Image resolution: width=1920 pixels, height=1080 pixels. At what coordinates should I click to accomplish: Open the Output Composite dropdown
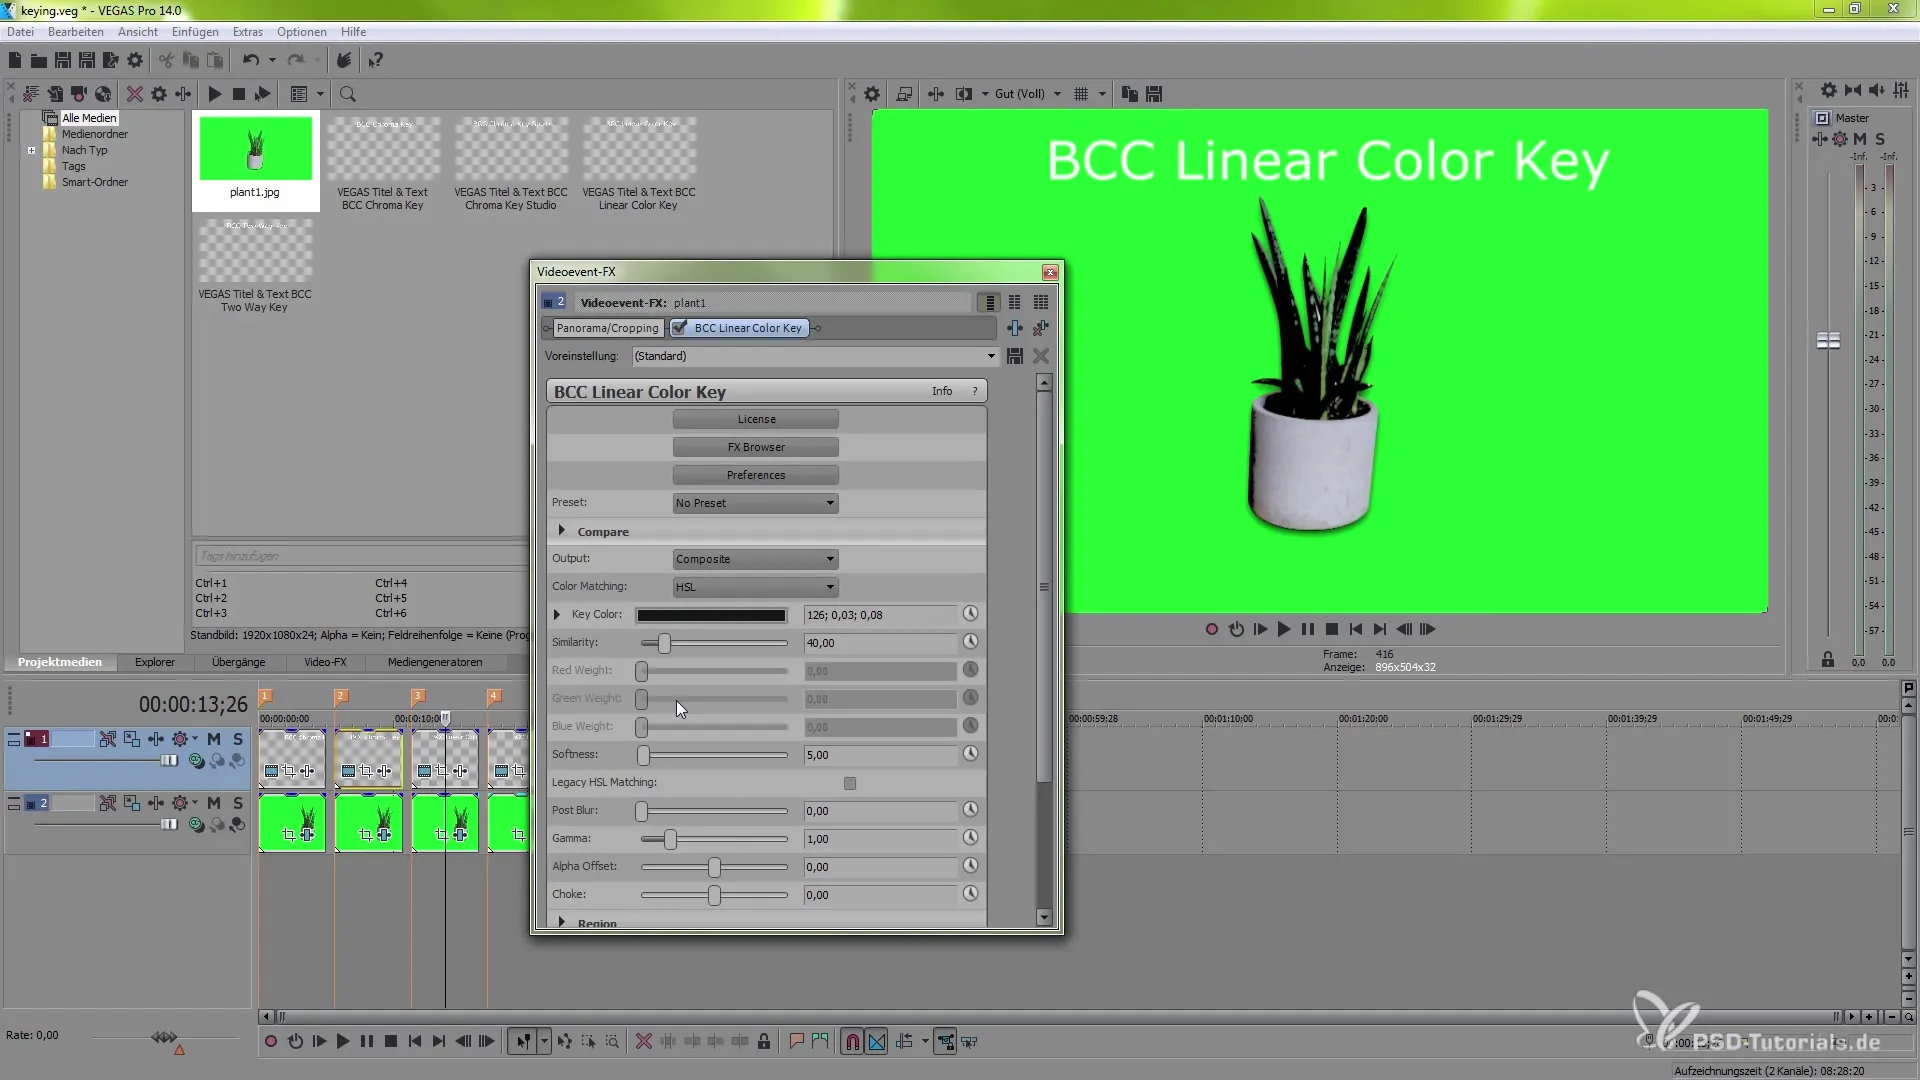pos(755,559)
